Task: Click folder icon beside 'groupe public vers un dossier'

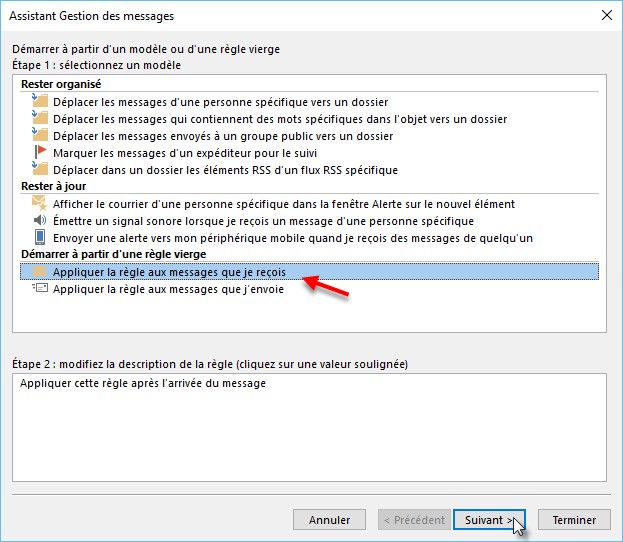Action: coord(40,135)
